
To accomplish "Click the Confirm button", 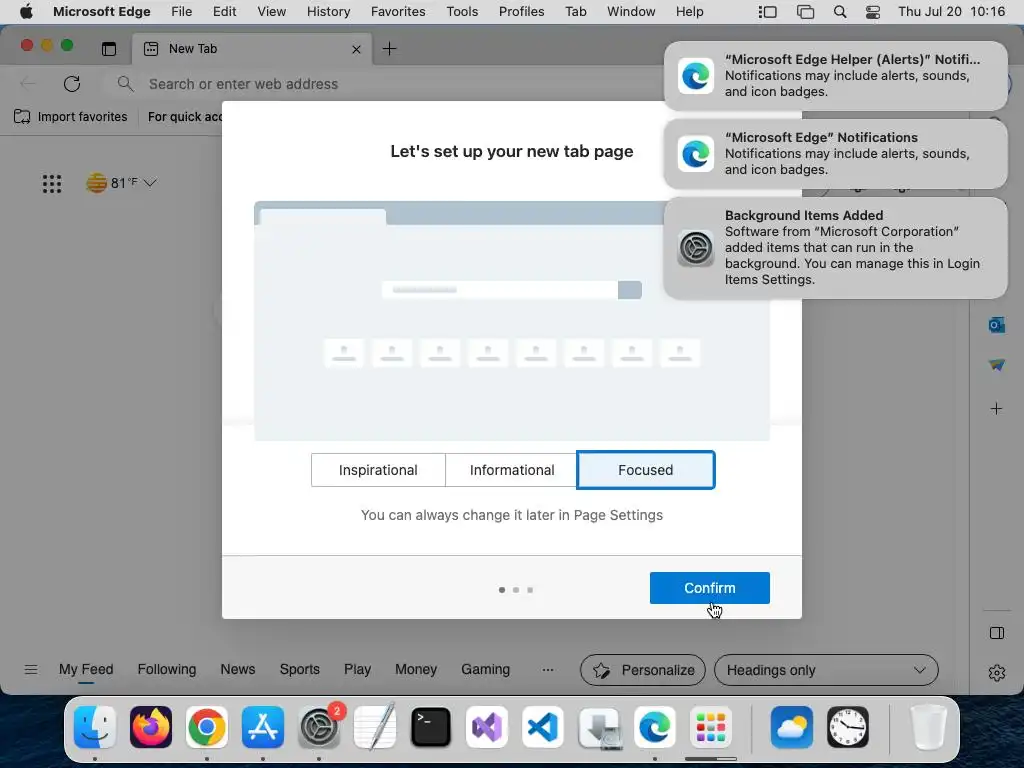I will [x=709, y=588].
